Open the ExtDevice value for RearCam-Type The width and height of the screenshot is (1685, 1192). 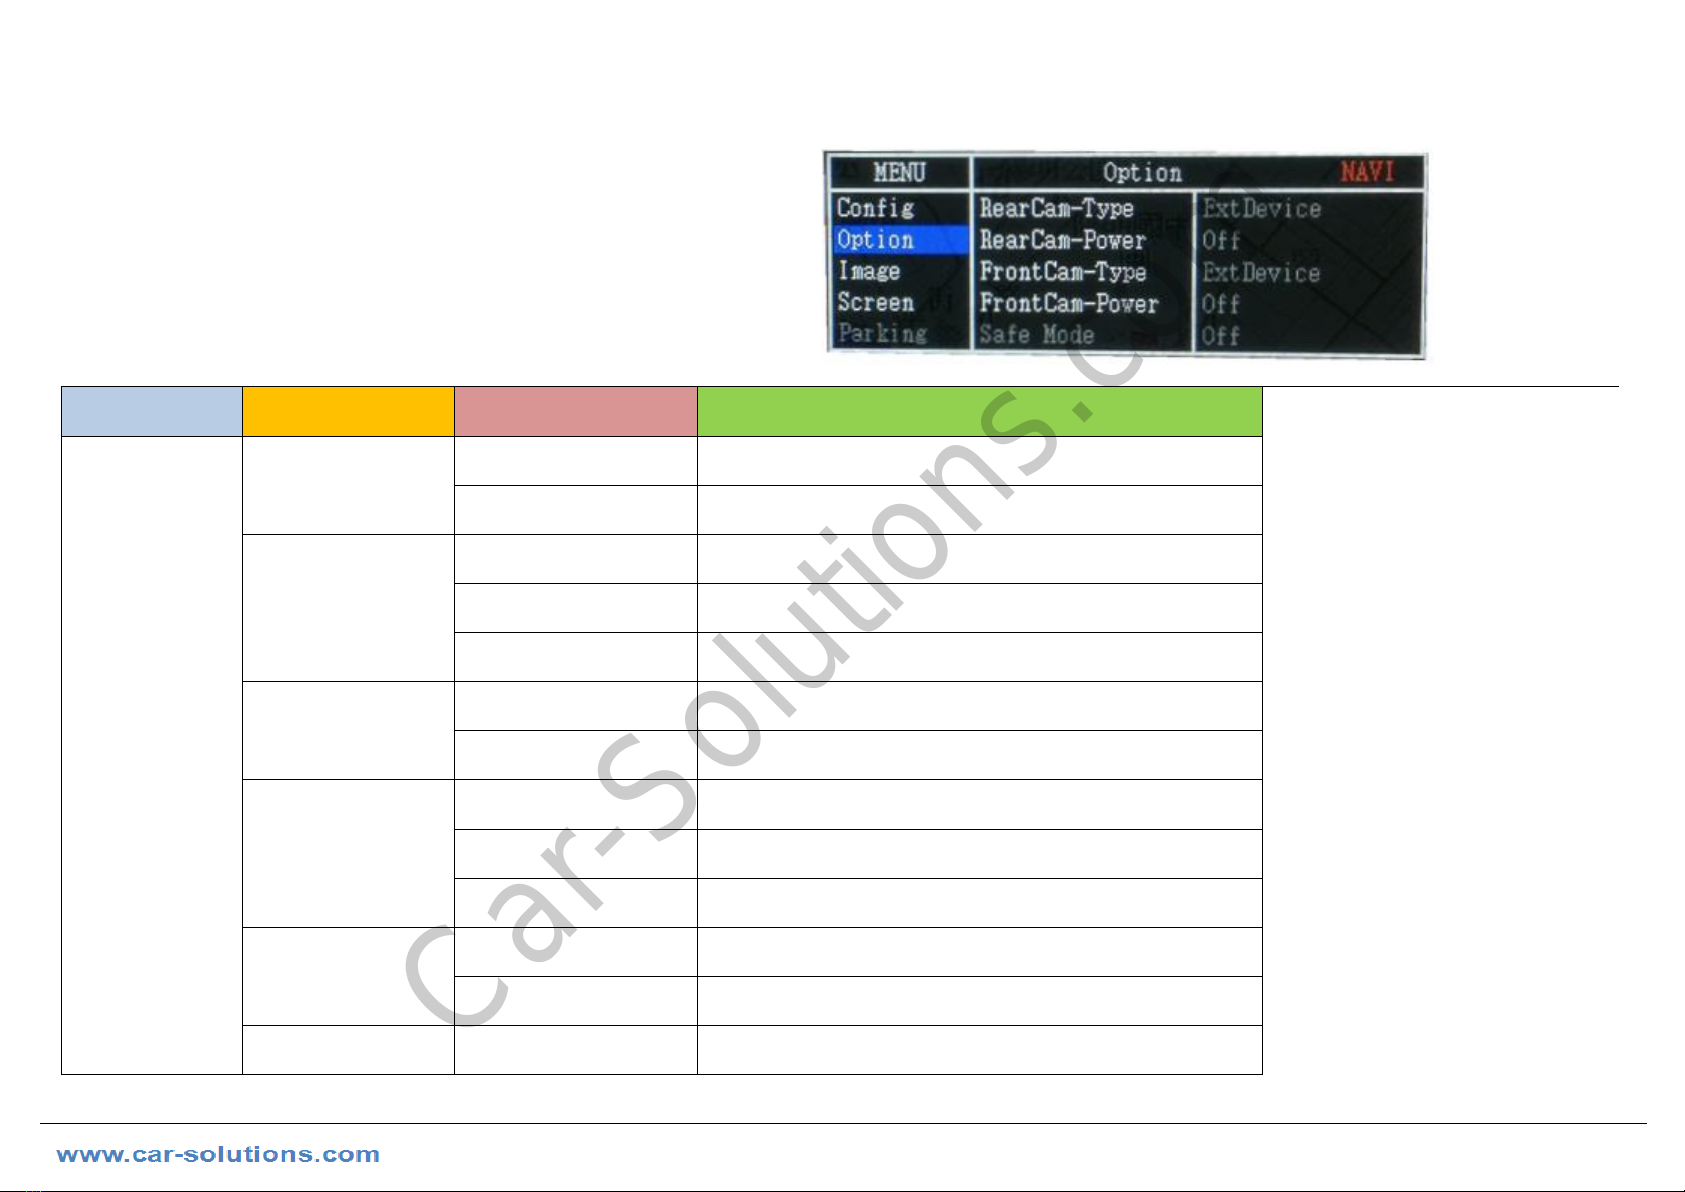1261,208
